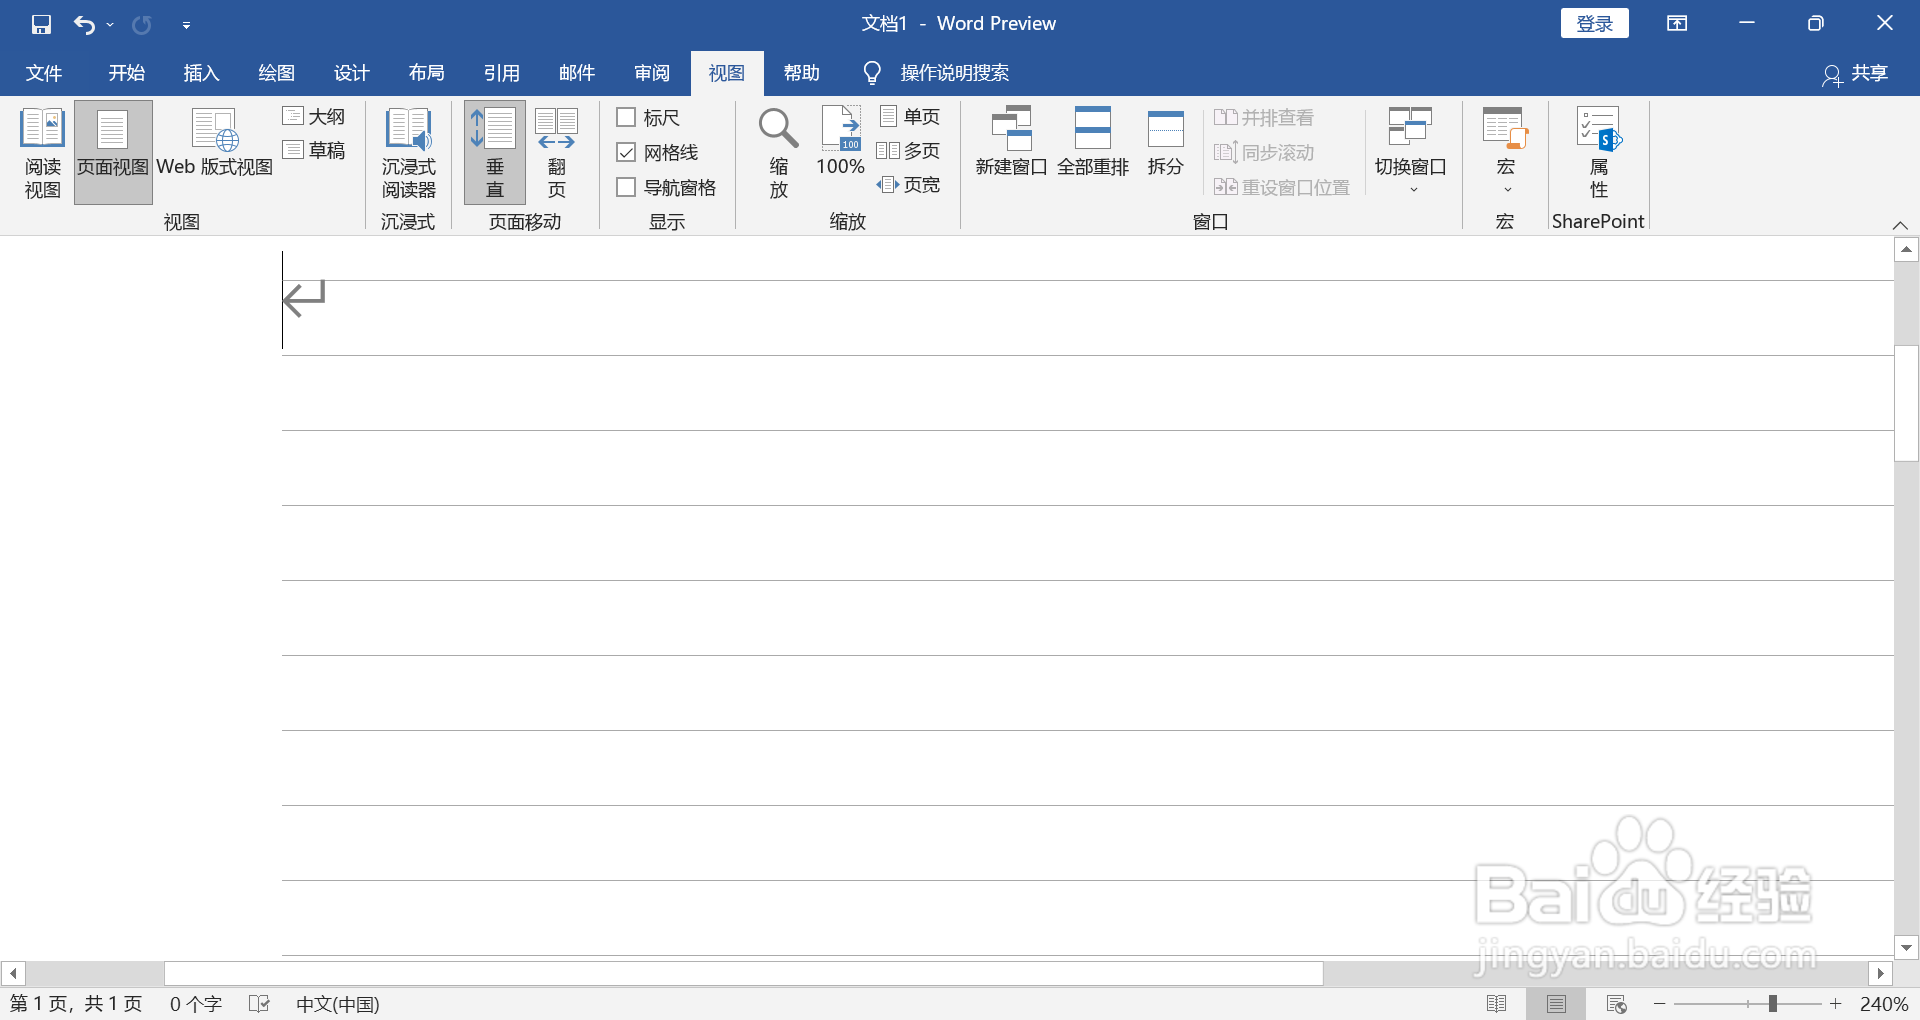Click the 共享 share button
This screenshot has width=1920, height=1020.
pyautogui.click(x=1855, y=73)
